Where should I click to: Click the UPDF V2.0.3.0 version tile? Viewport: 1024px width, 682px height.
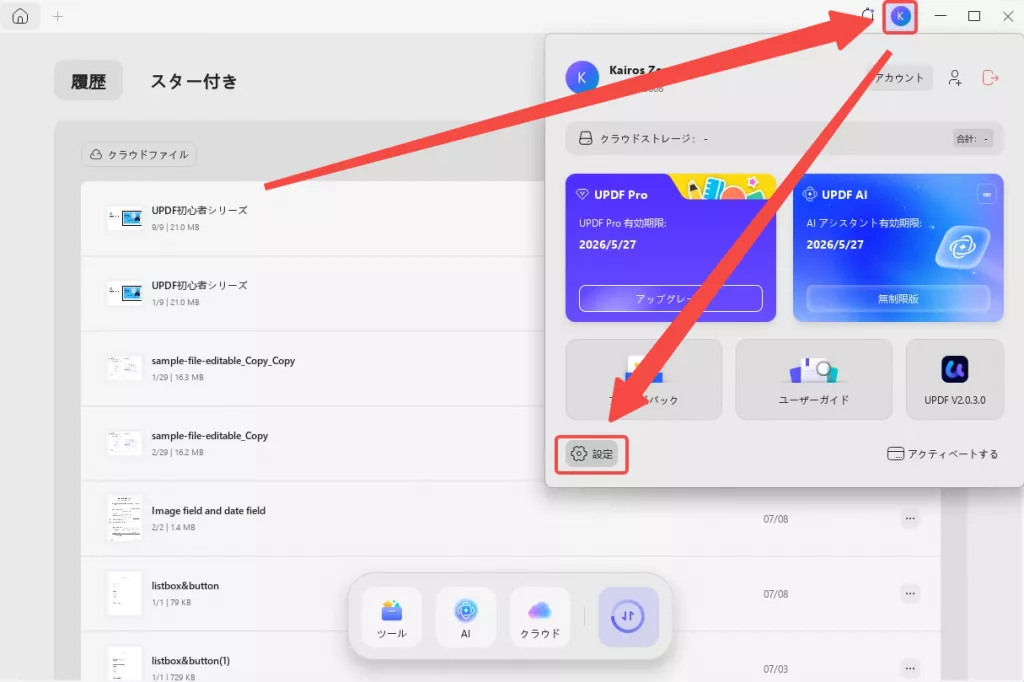[x=954, y=380]
